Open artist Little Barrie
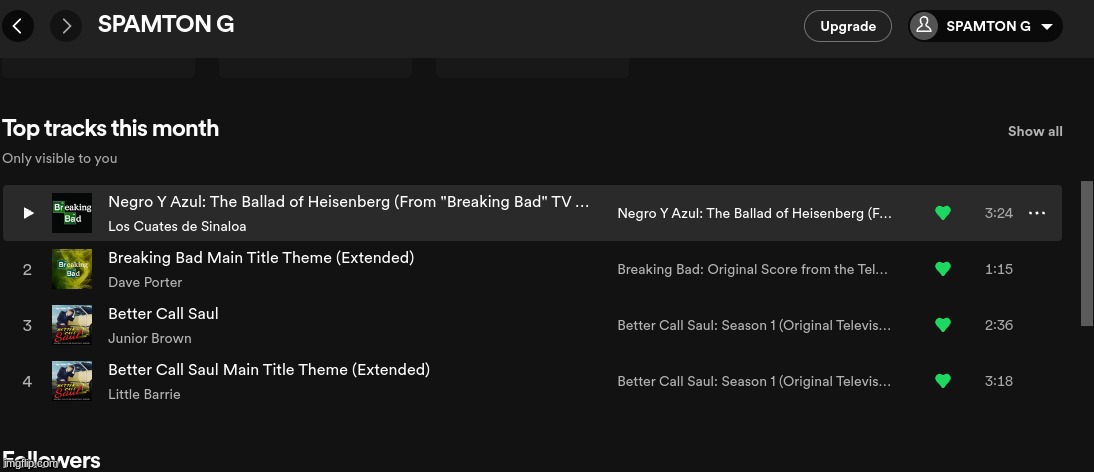 (x=144, y=394)
